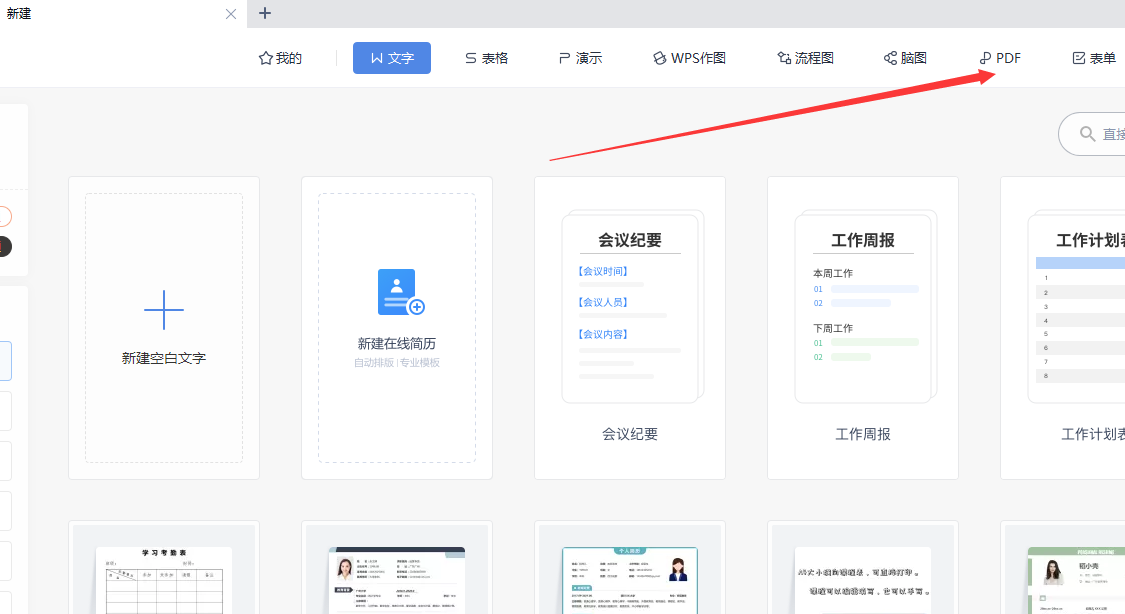Open the 流程图 flowchart section

click(x=805, y=58)
